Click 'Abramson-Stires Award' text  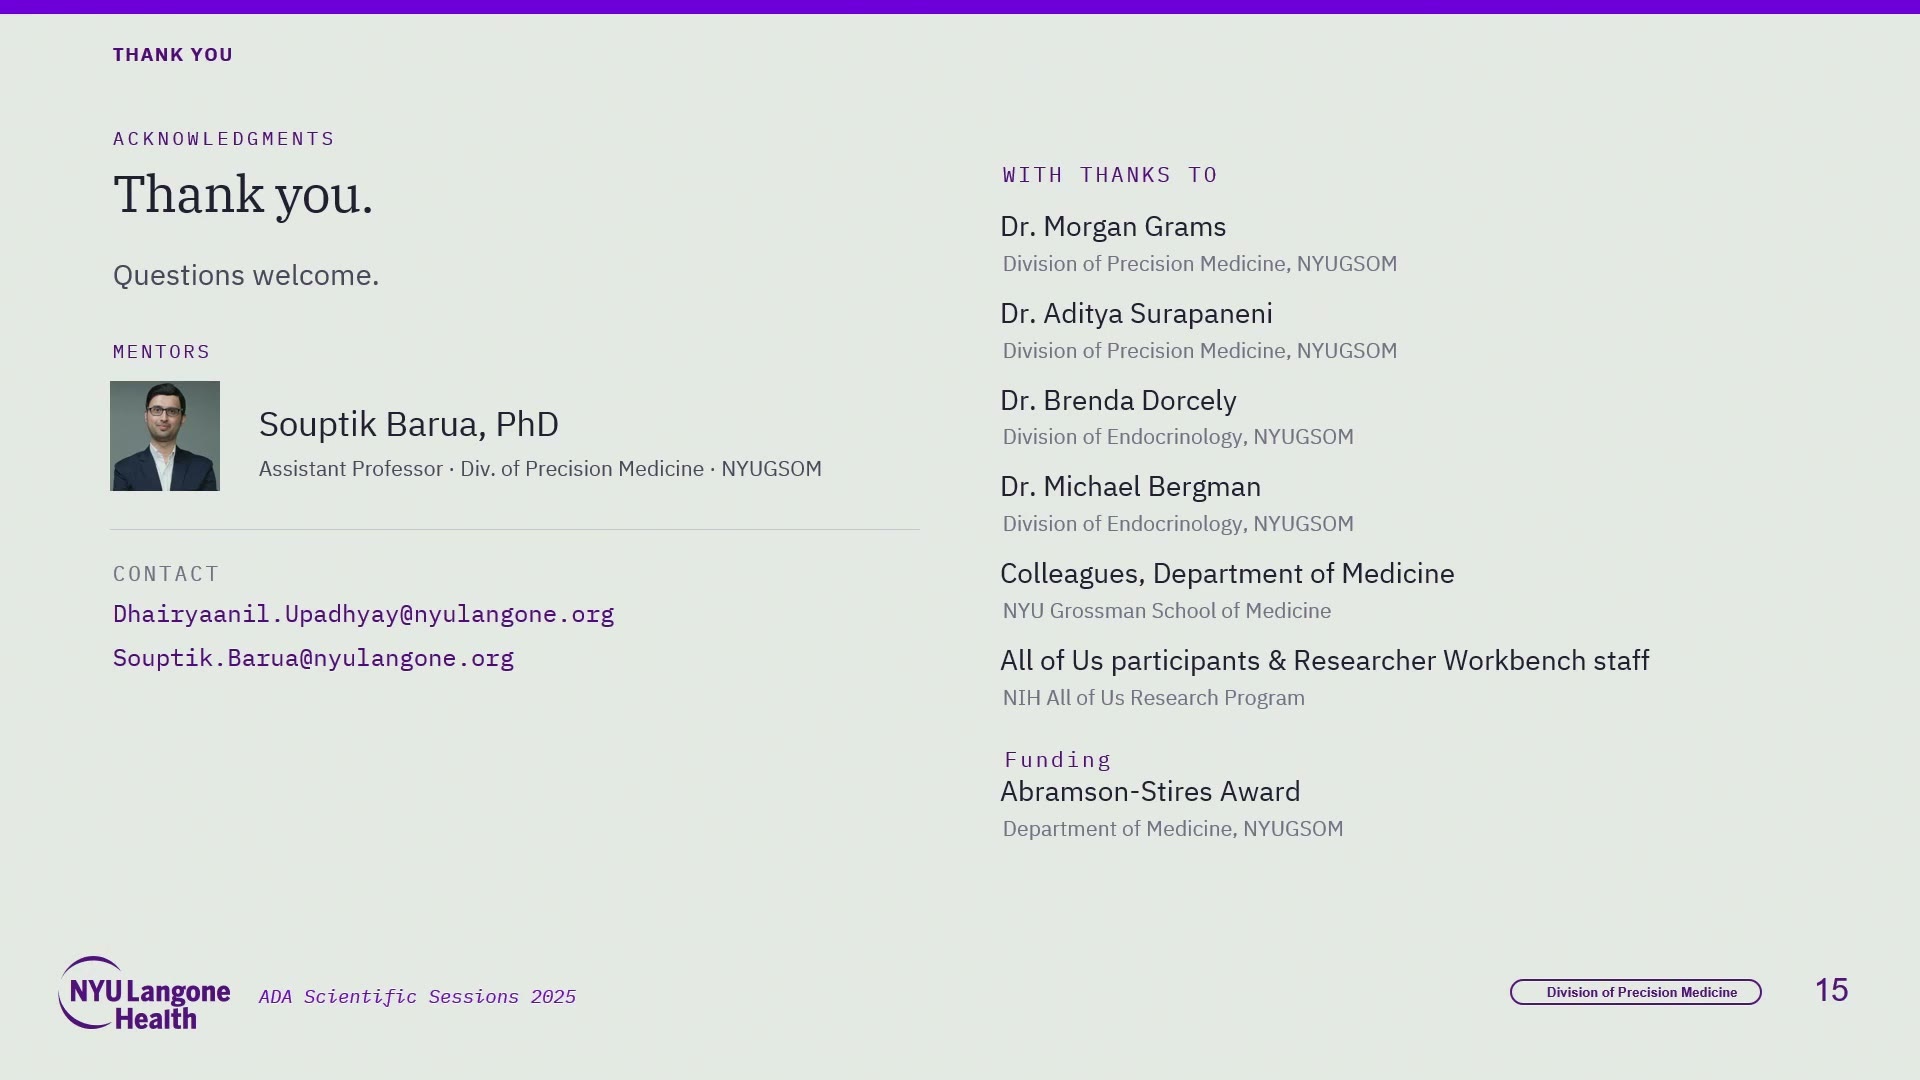(x=1151, y=792)
